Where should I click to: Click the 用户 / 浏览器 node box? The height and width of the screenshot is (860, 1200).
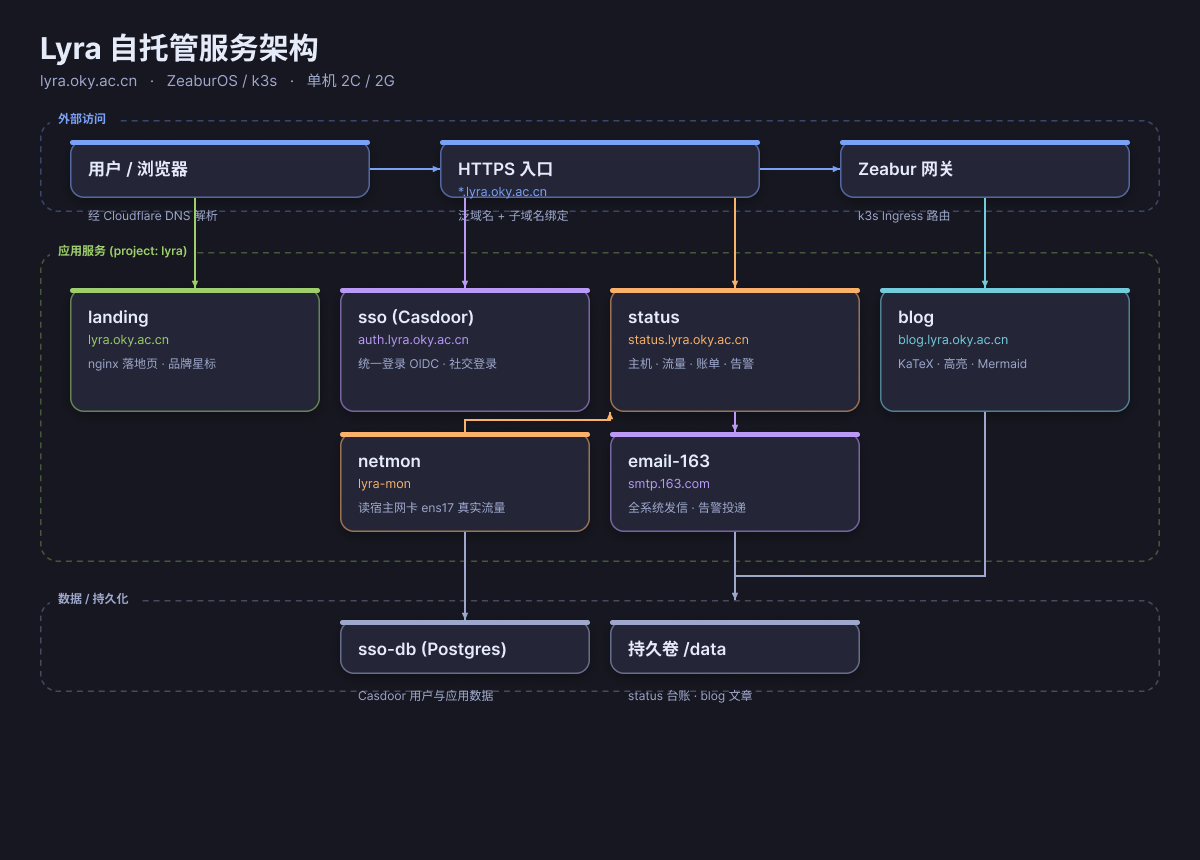pos(220,169)
